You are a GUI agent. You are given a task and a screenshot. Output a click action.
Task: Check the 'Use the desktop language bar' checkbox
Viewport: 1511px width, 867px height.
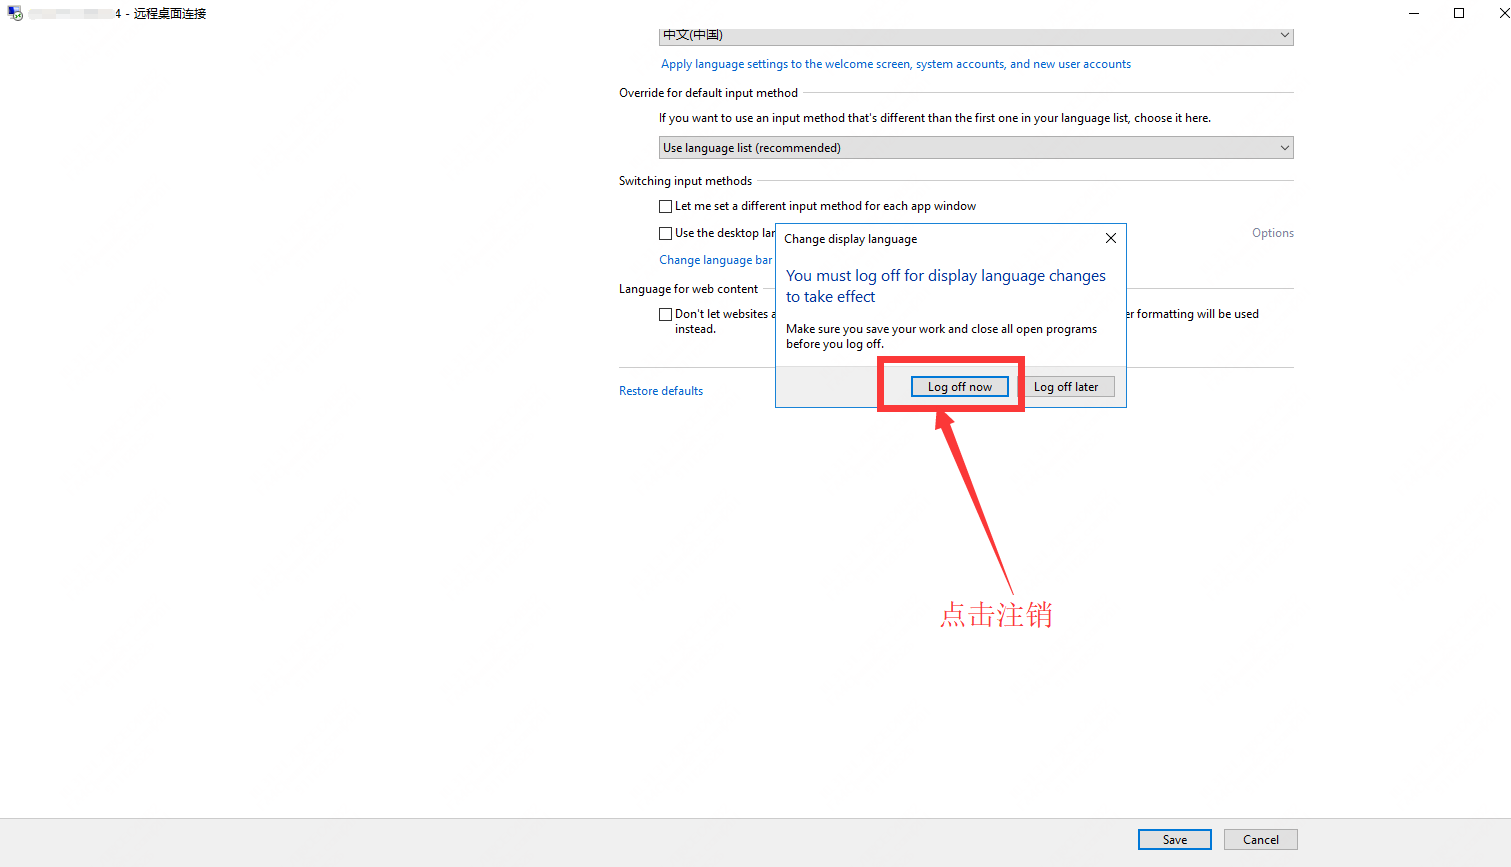(x=665, y=233)
